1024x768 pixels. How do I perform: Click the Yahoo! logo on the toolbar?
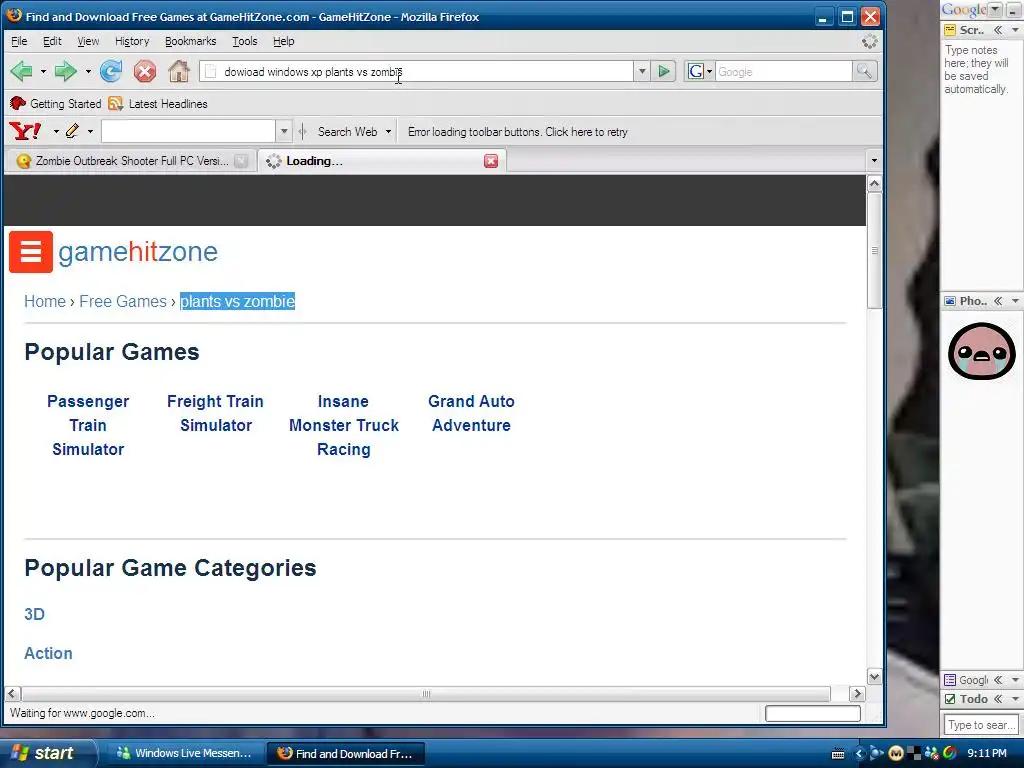tap(25, 131)
